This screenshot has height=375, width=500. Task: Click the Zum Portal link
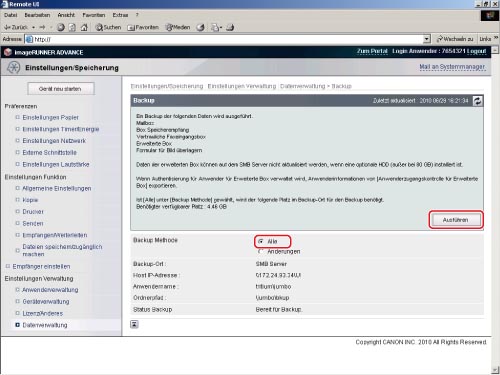[x=372, y=51]
